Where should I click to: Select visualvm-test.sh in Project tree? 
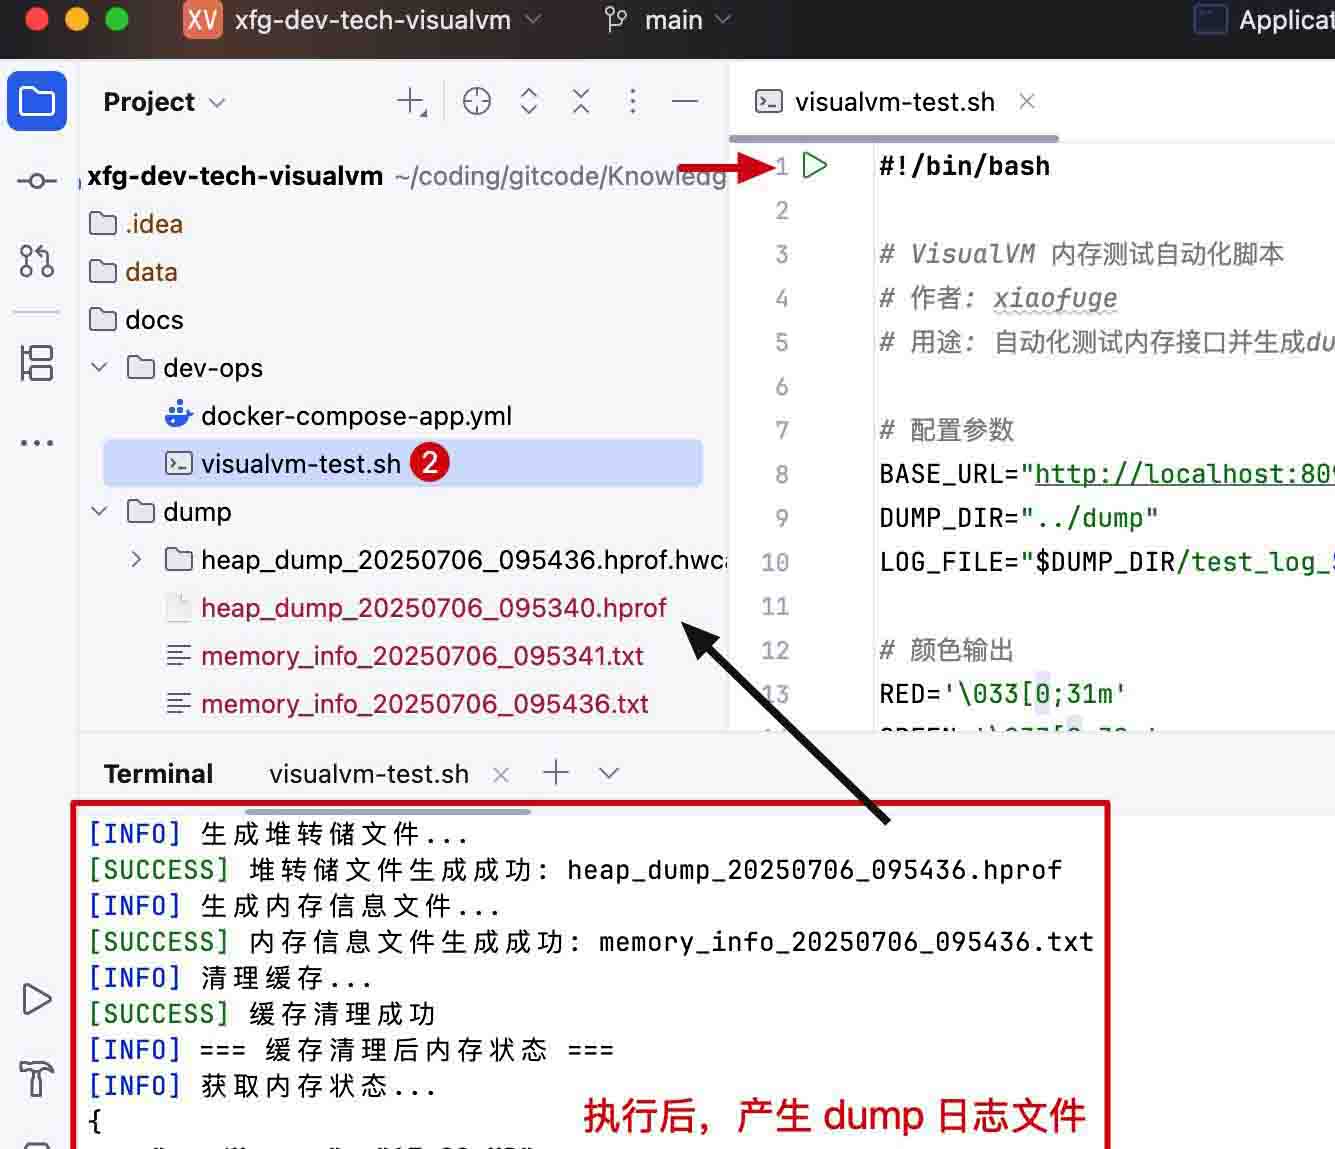click(402, 464)
